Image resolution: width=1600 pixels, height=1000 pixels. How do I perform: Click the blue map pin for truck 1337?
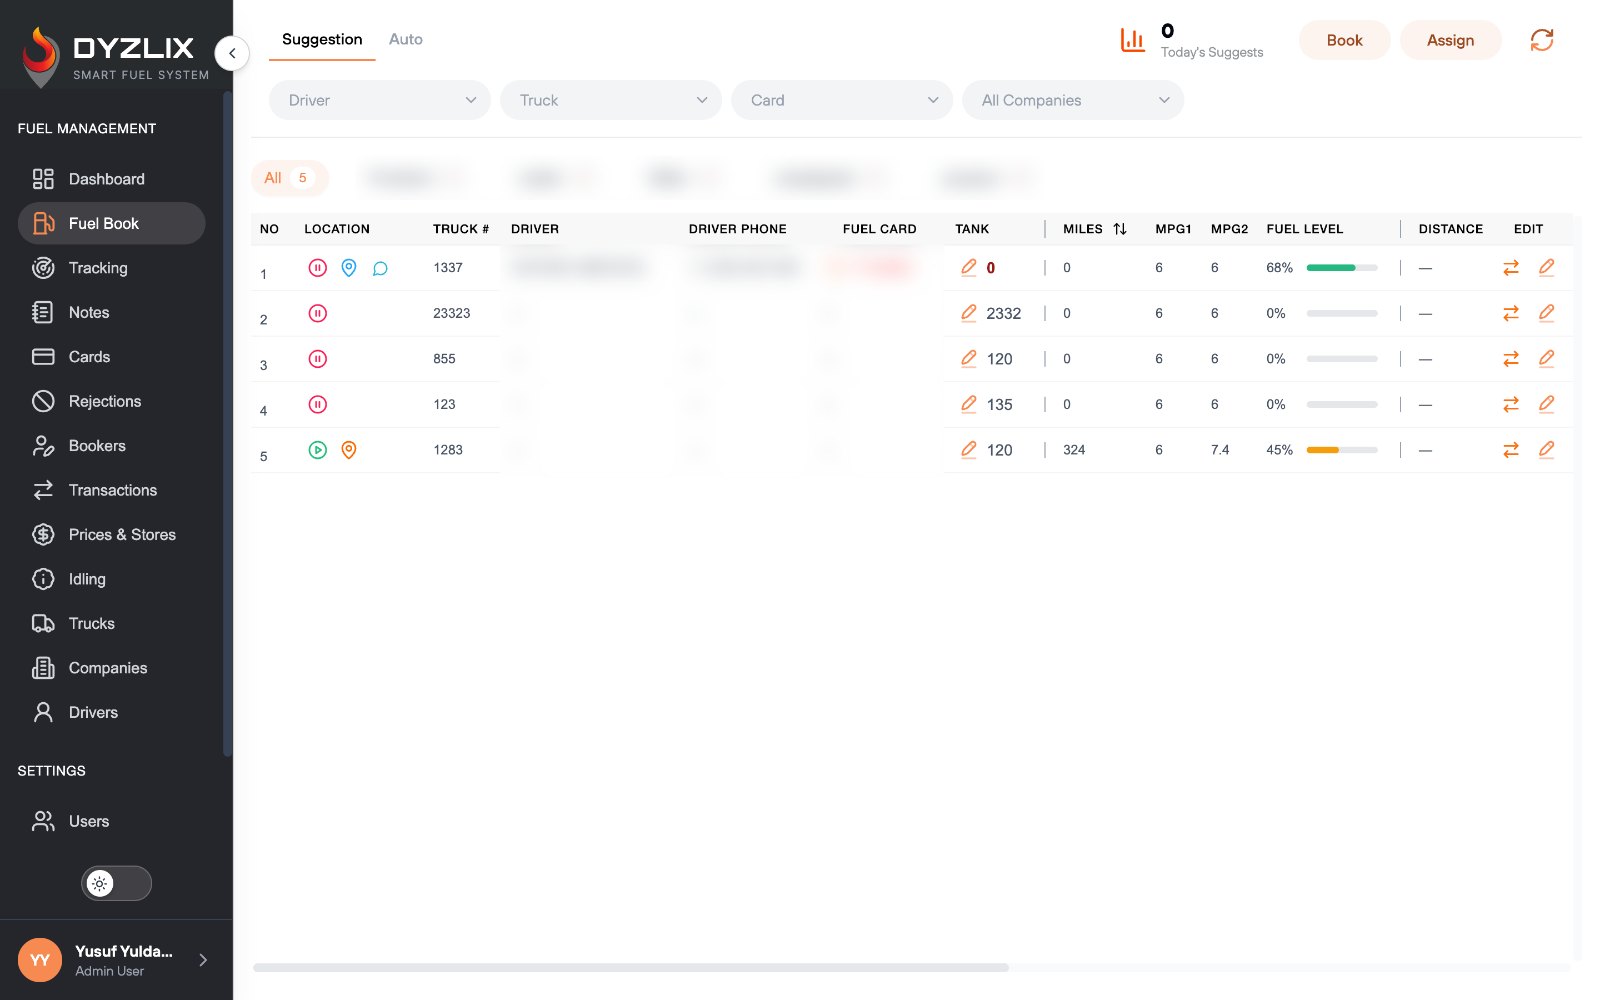click(x=349, y=268)
